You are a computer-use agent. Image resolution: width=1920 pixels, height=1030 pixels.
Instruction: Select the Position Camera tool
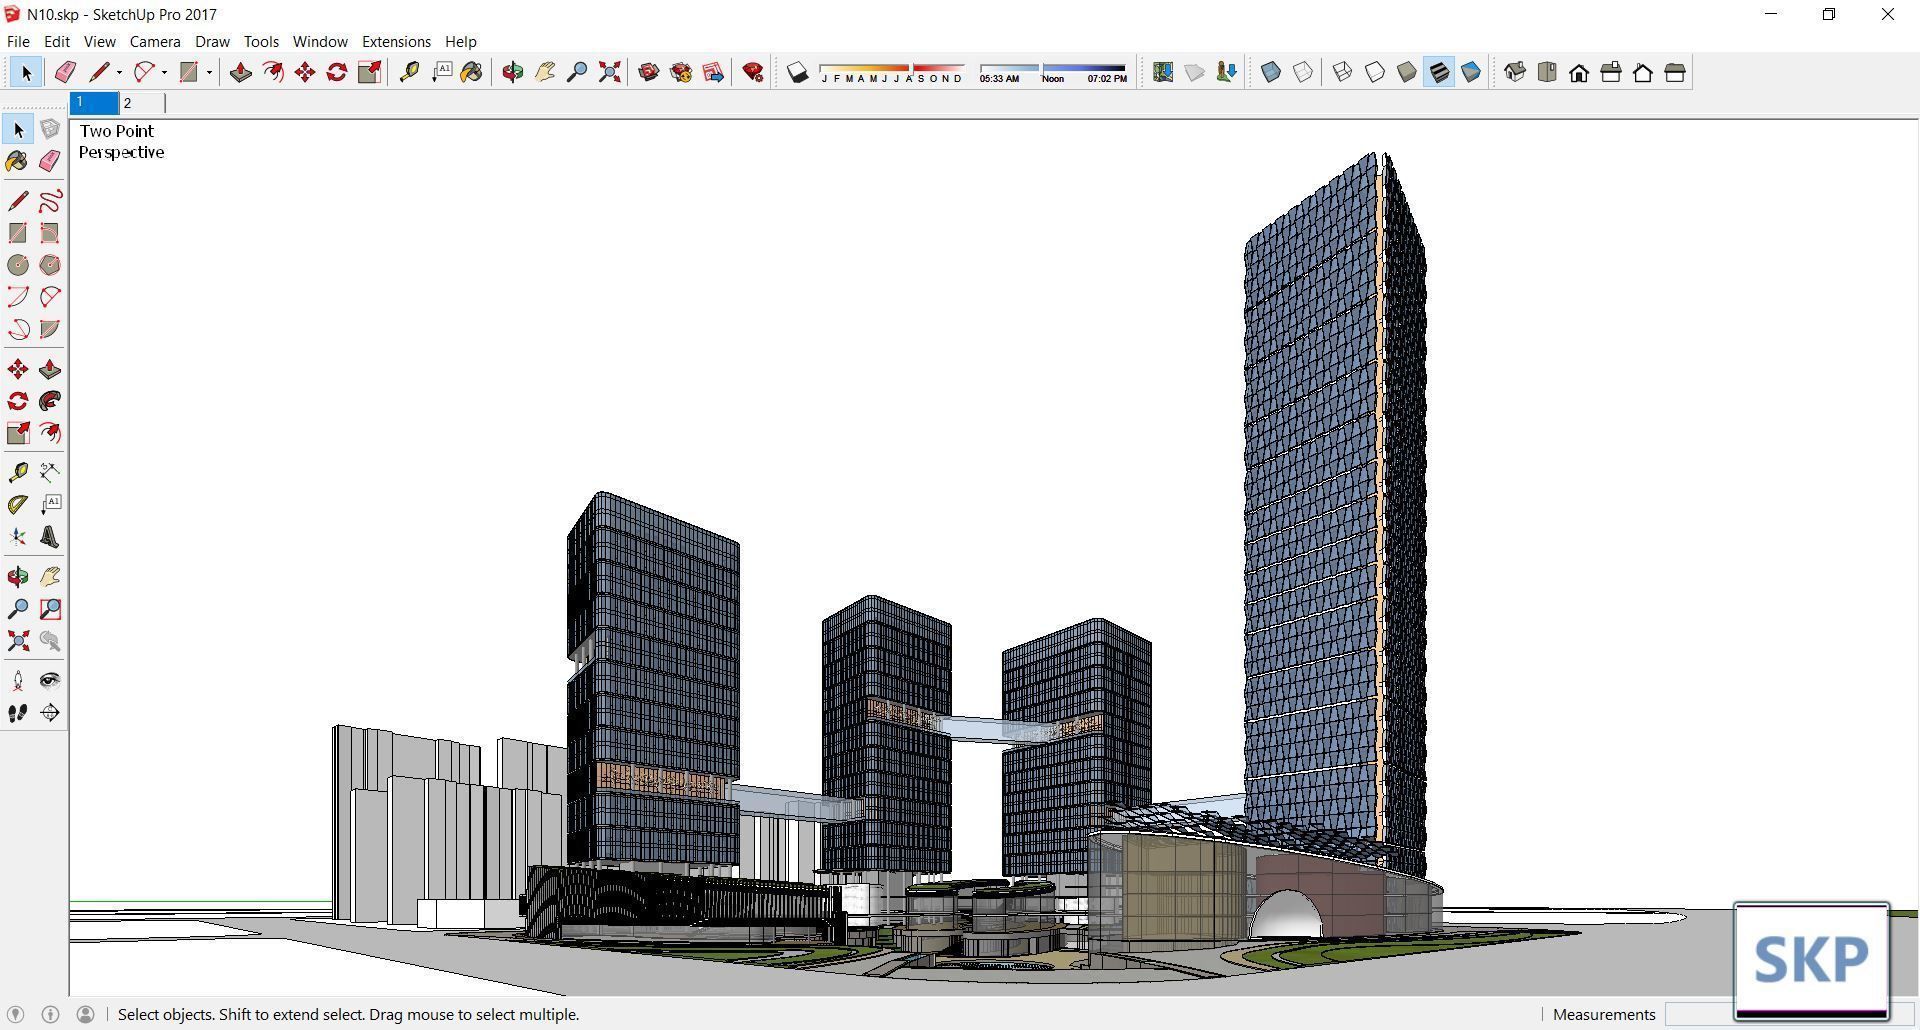(18, 681)
